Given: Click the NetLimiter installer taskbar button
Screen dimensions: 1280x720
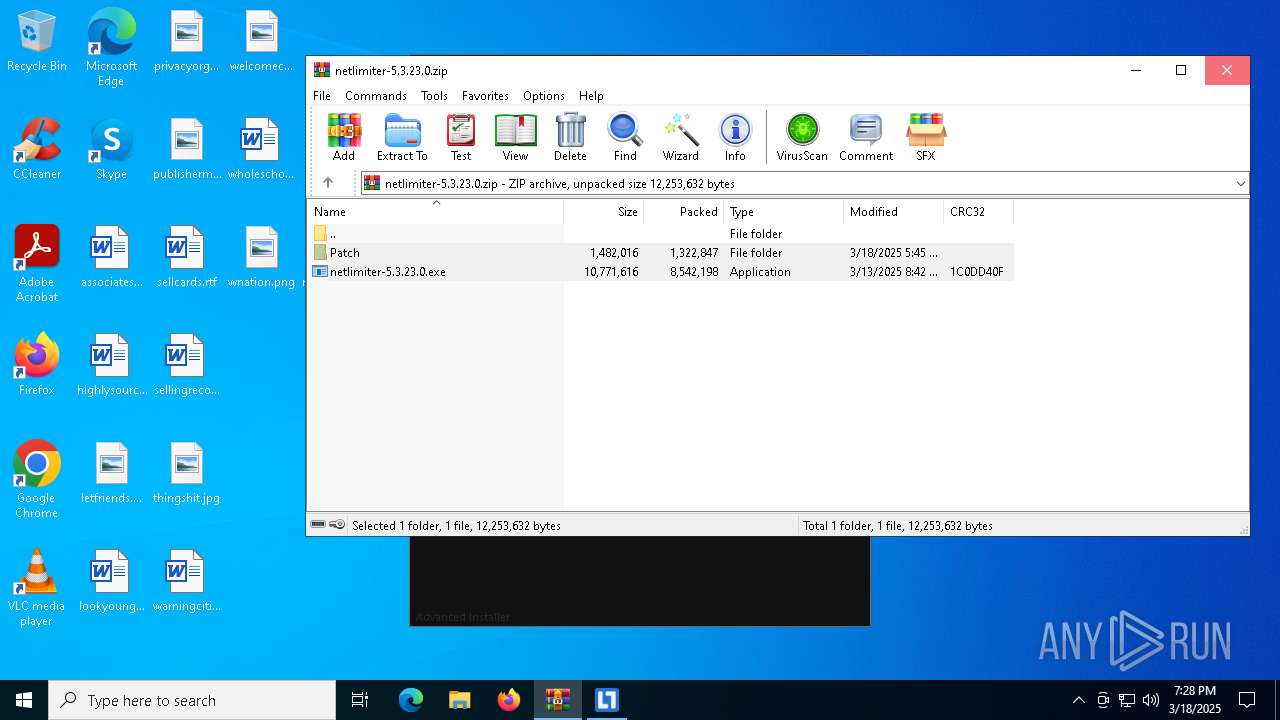Looking at the screenshot, I should 606,700.
